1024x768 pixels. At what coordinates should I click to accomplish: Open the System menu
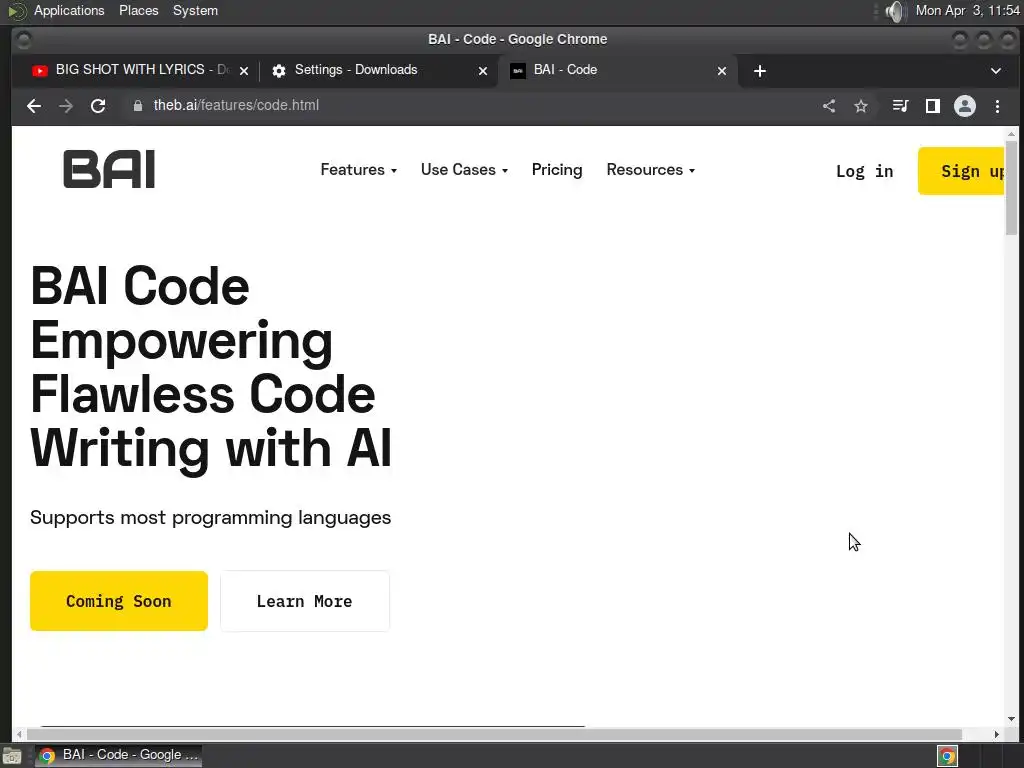tap(195, 10)
